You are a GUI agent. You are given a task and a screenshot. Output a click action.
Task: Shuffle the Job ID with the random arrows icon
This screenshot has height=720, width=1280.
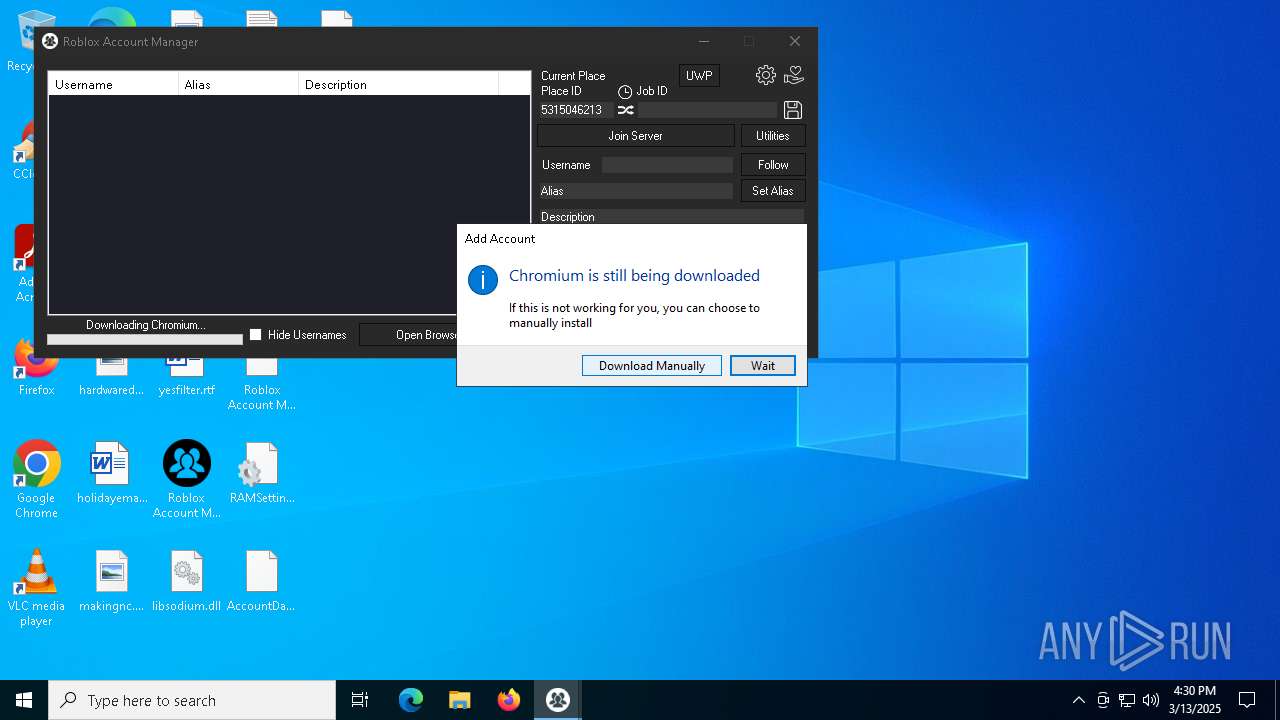tap(626, 110)
